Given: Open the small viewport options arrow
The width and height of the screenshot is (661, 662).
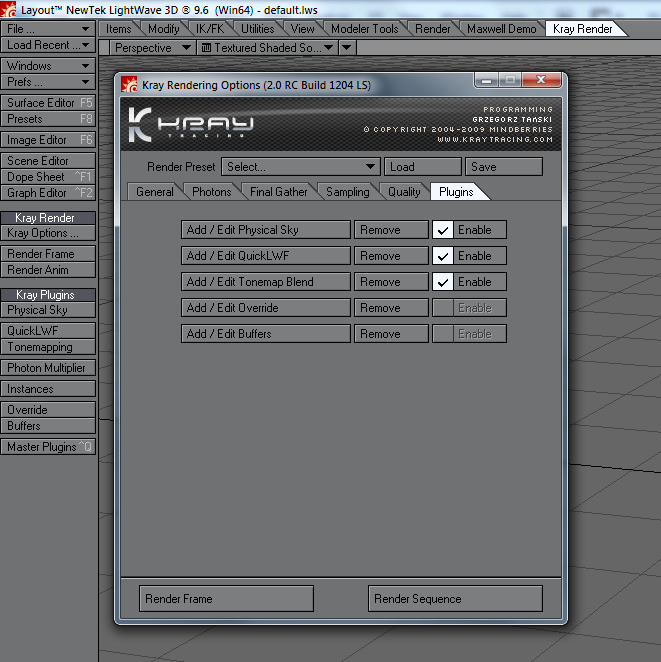Looking at the screenshot, I should (x=347, y=48).
